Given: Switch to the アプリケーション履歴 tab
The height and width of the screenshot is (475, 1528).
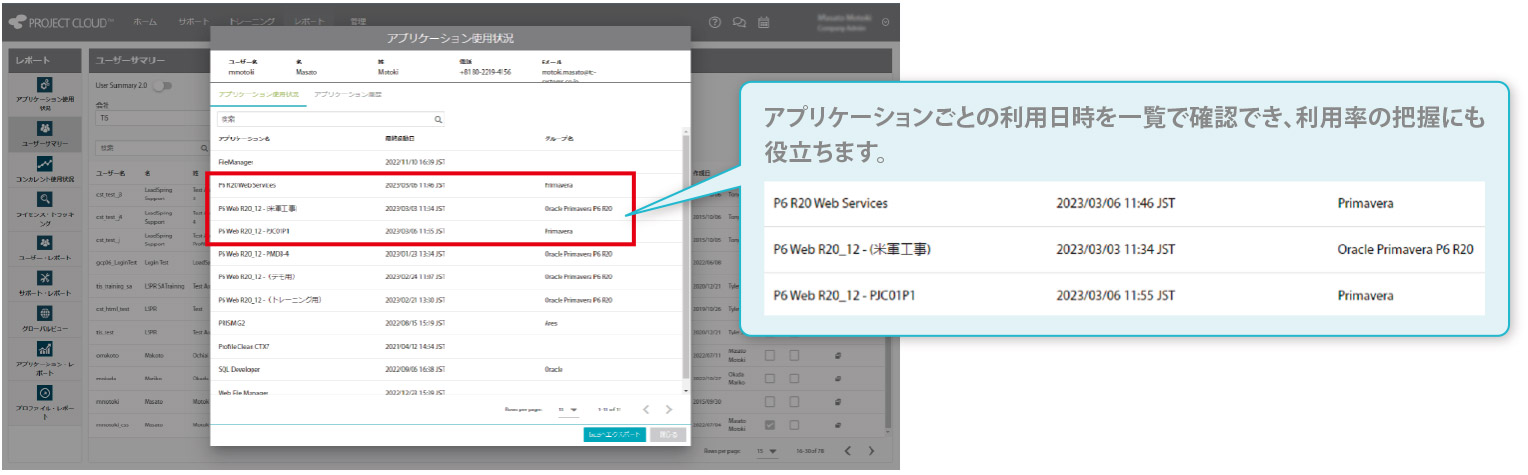Looking at the screenshot, I should click(347, 94).
